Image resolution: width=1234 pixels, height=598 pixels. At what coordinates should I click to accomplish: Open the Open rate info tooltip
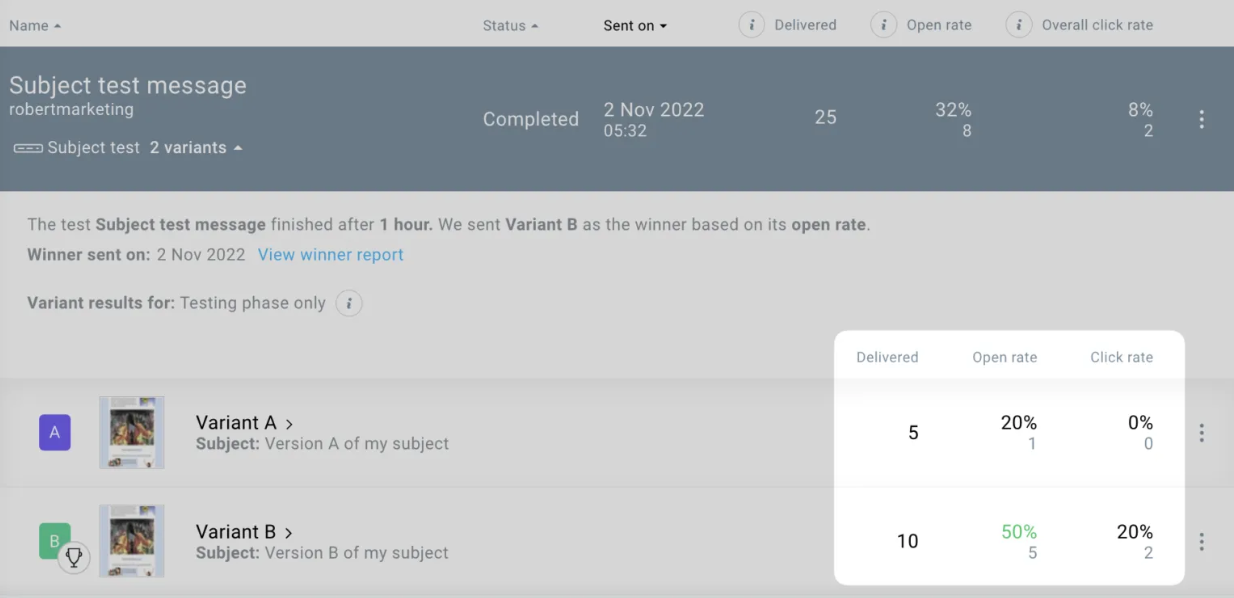(883, 24)
